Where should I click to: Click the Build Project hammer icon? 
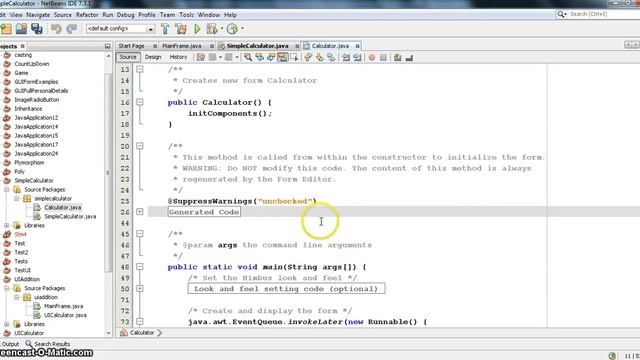tap(165, 29)
